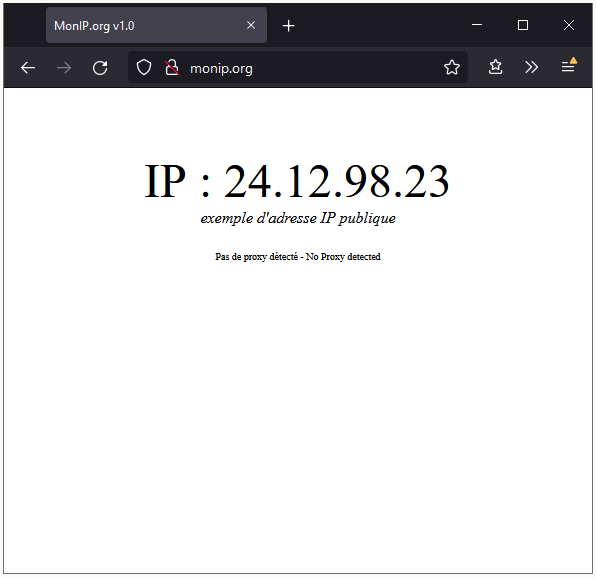Bookmark this page with the star icon
The width and height of the screenshot is (596, 578).
pyautogui.click(x=452, y=68)
